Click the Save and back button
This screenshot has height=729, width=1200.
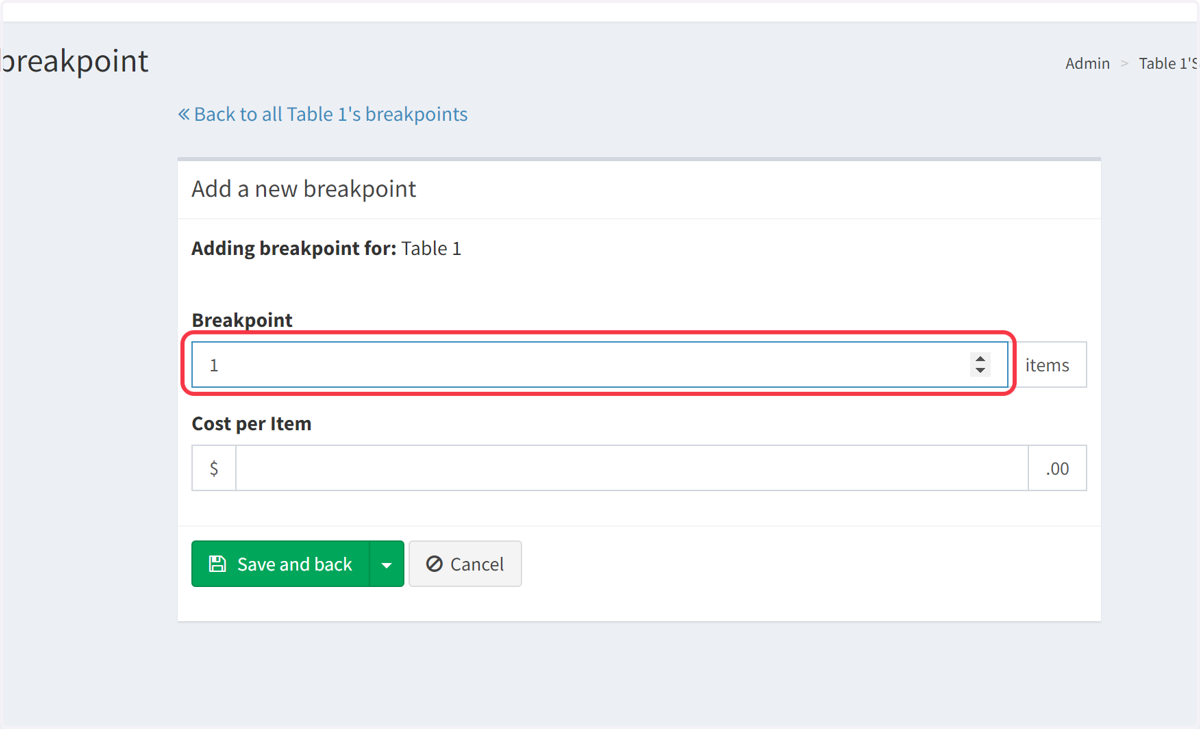(x=281, y=564)
